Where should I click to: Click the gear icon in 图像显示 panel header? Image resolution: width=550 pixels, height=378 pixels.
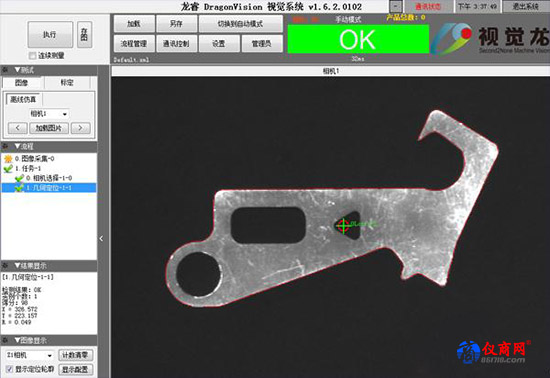(x=5, y=340)
